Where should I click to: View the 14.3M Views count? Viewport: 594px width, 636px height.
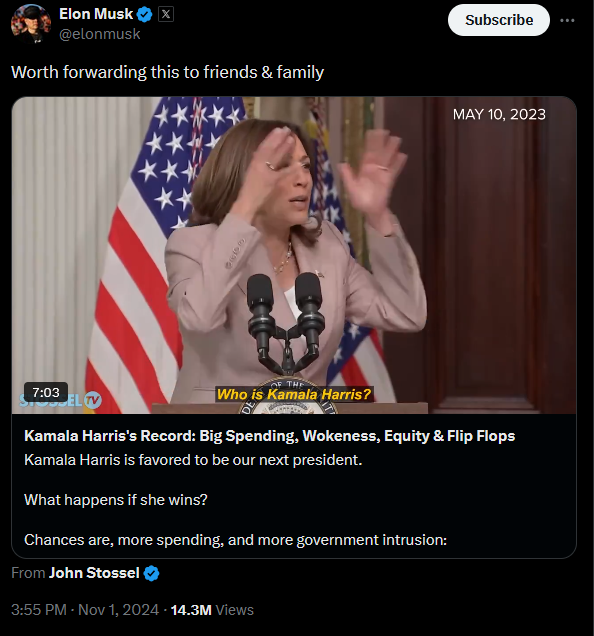click(x=212, y=610)
